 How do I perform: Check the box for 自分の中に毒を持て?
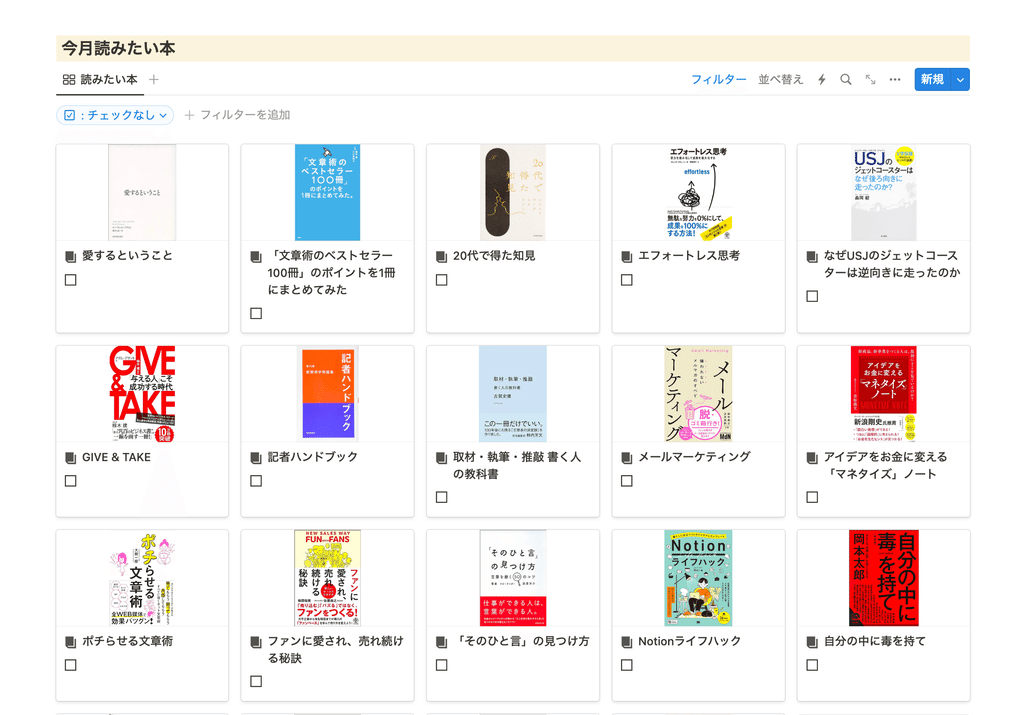812,665
